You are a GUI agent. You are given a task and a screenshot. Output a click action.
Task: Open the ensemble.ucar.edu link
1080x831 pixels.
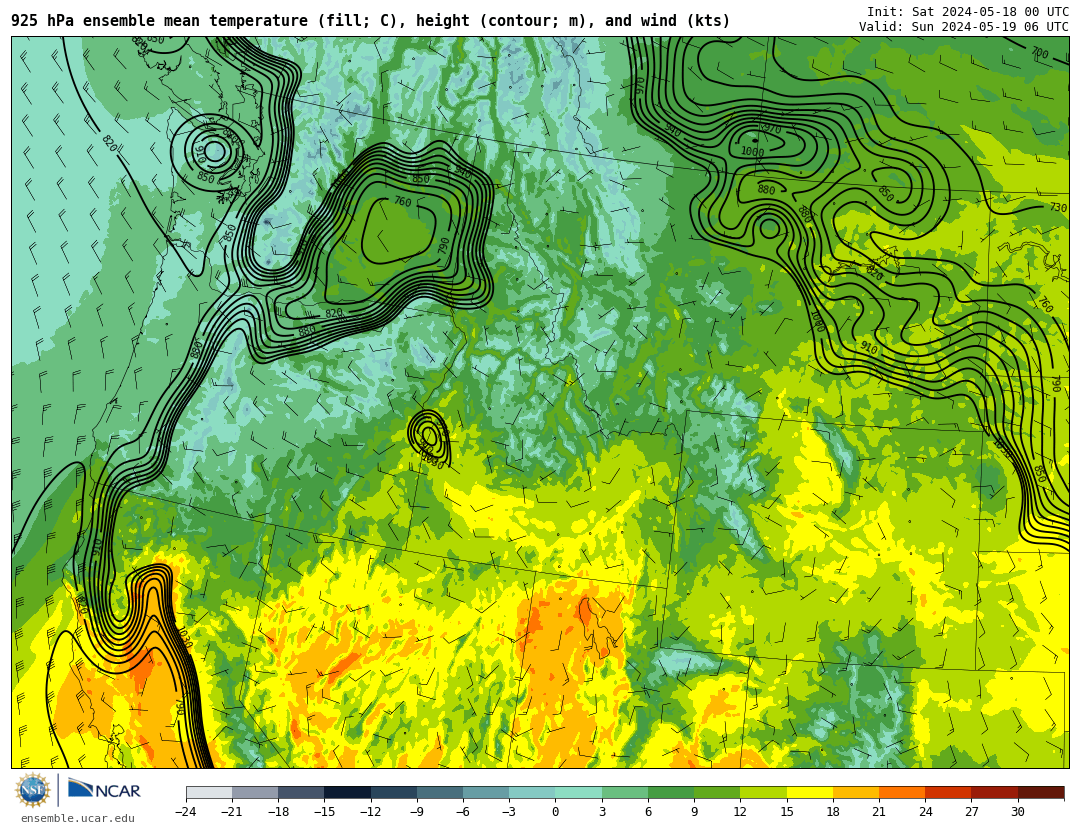click(78, 819)
